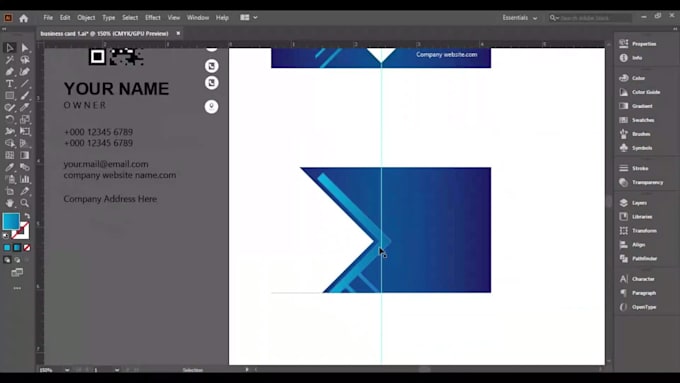Select the Pen tool
Image resolution: width=680 pixels, height=383 pixels.
point(10,72)
